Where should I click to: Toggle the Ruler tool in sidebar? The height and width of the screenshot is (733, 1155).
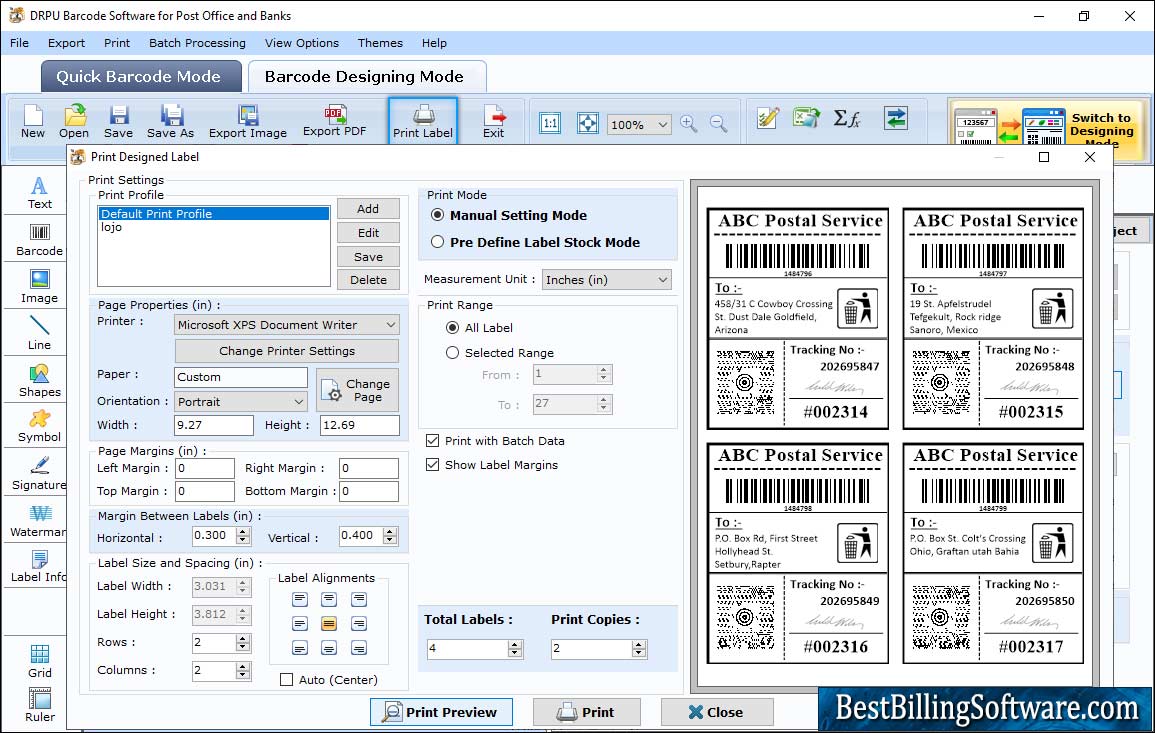[39, 706]
